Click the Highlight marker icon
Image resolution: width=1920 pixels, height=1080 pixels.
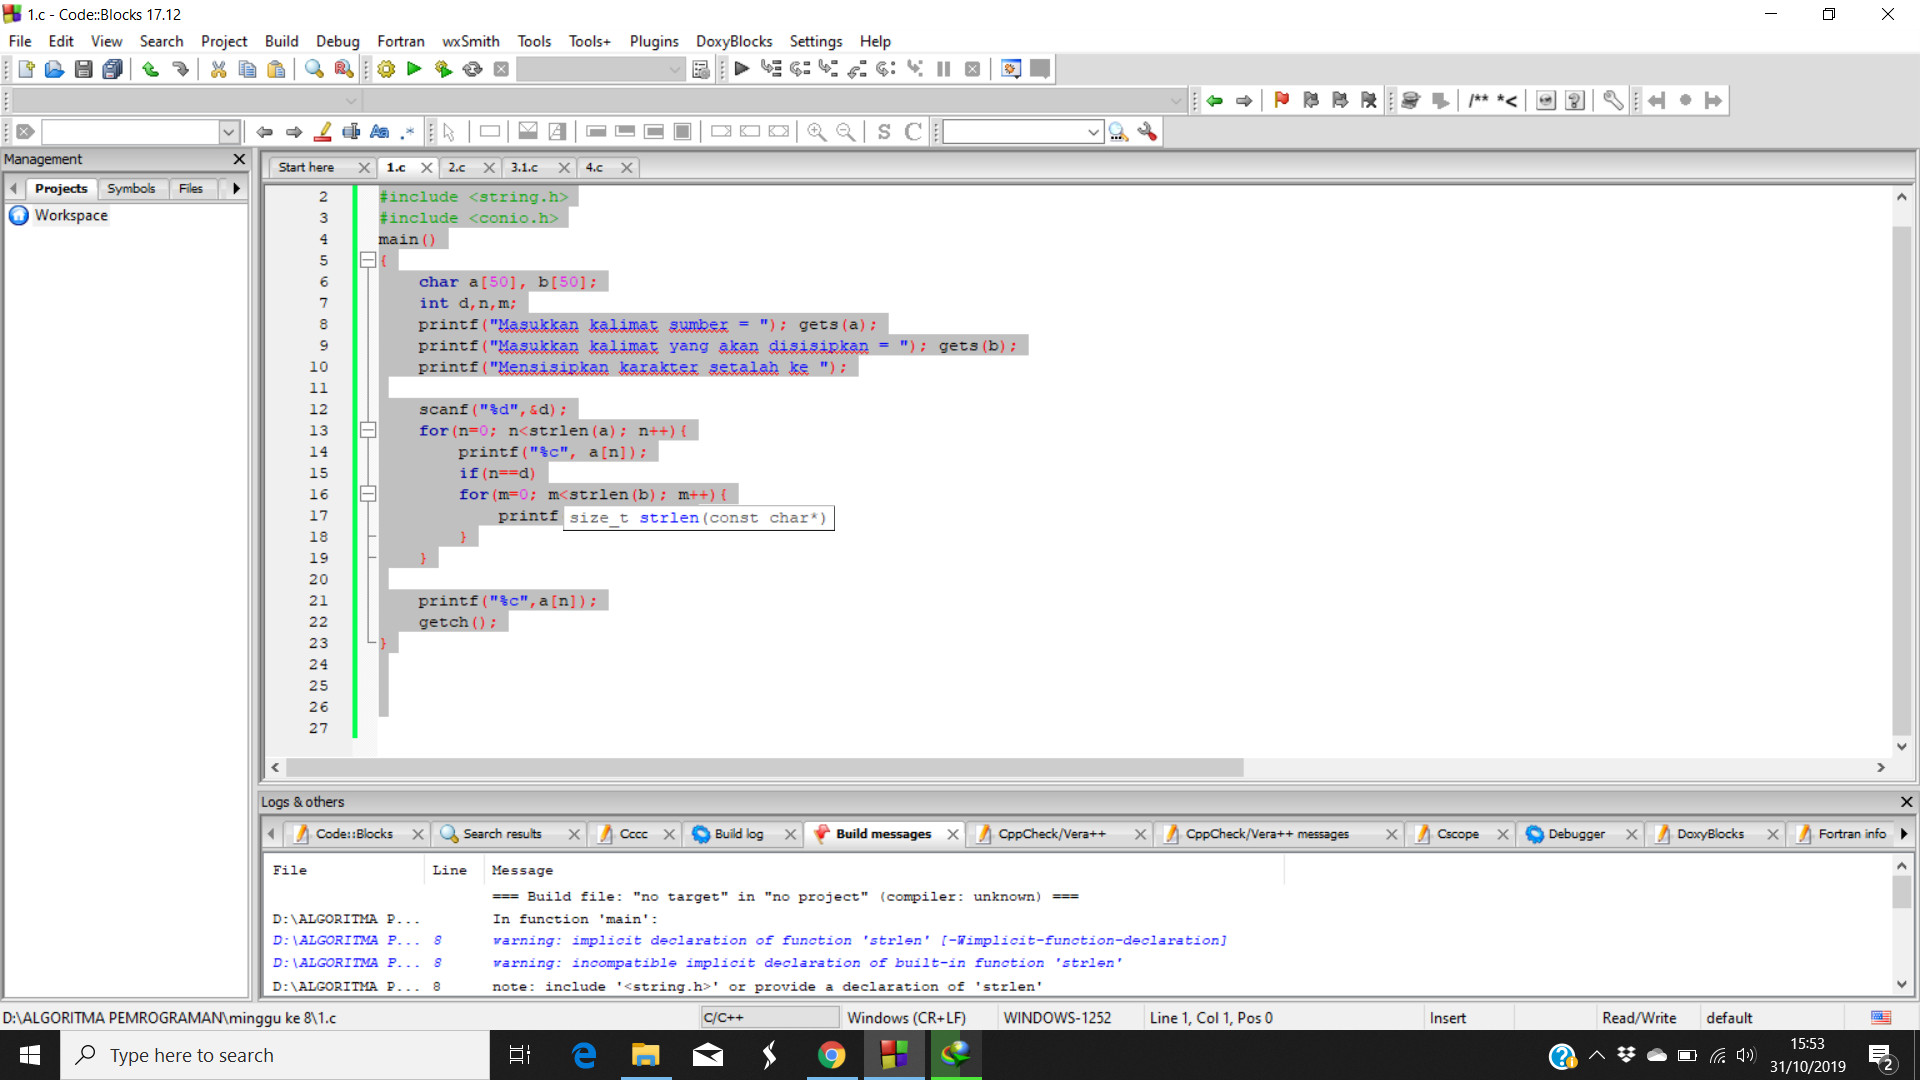[323, 132]
